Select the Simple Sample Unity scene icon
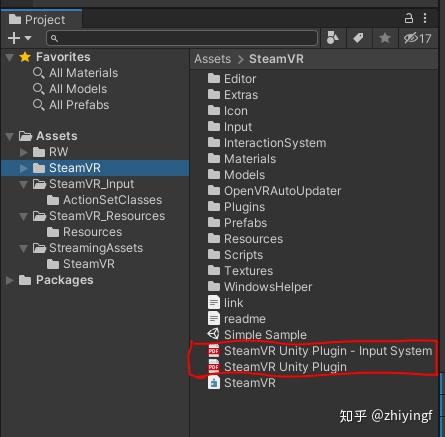The height and width of the screenshot is (437, 445). click(213, 334)
